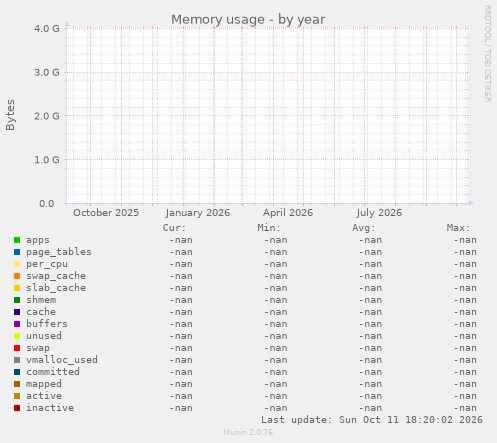The width and height of the screenshot is (497, 443).
Task: Click the pale yellow per_cpu legend swatch
Action: (x=17, y=264)
